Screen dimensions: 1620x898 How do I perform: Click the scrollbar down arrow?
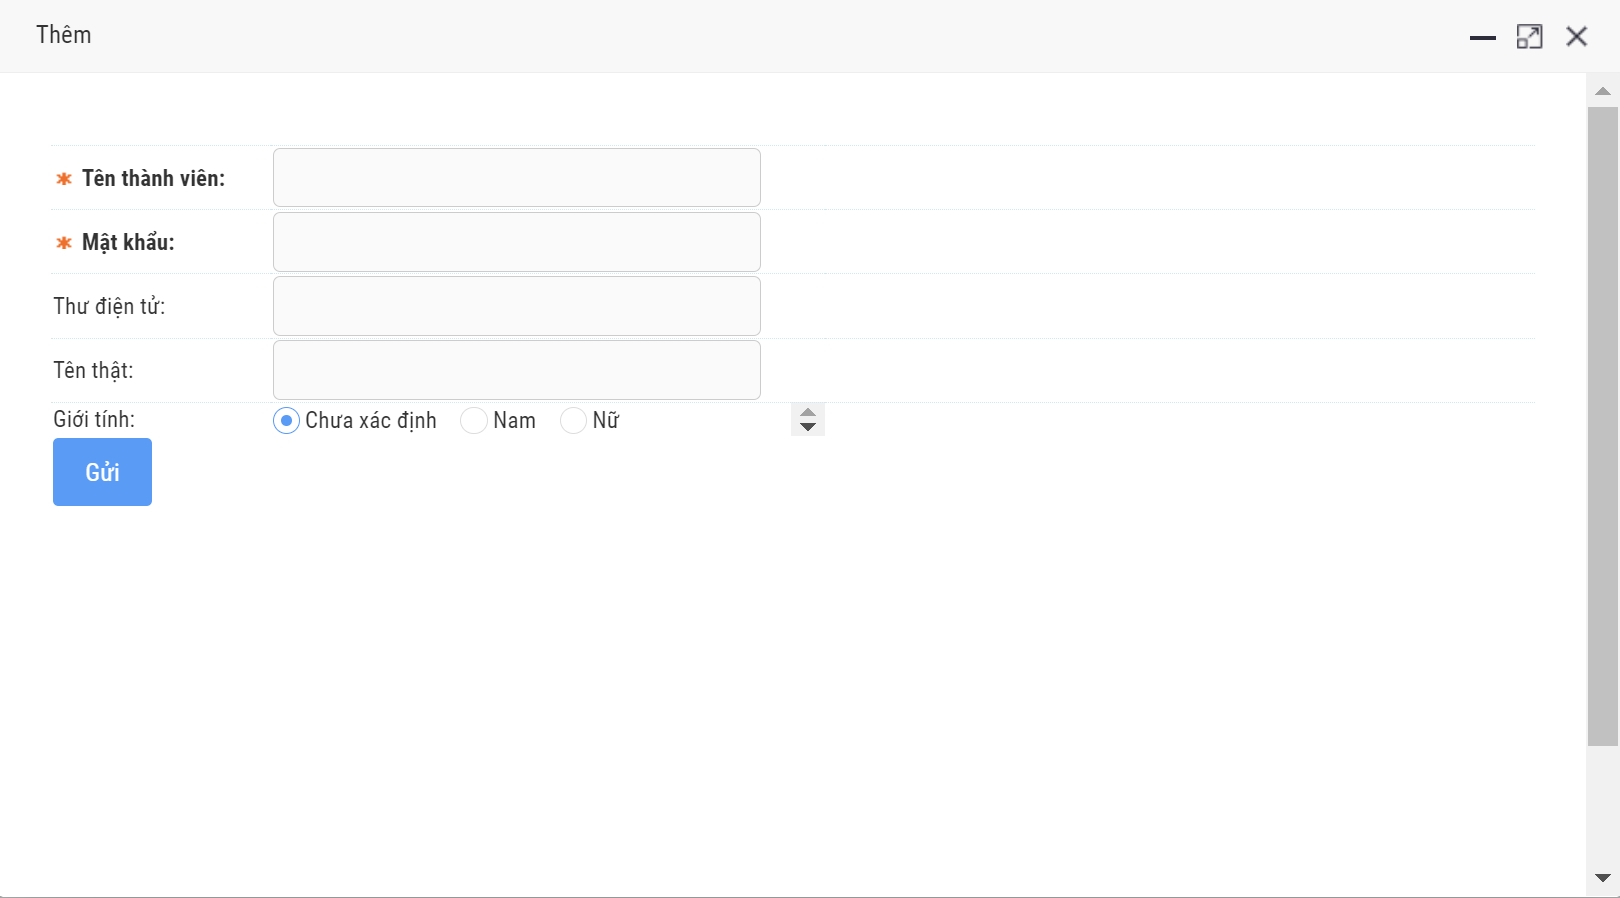coord(1602,878)
